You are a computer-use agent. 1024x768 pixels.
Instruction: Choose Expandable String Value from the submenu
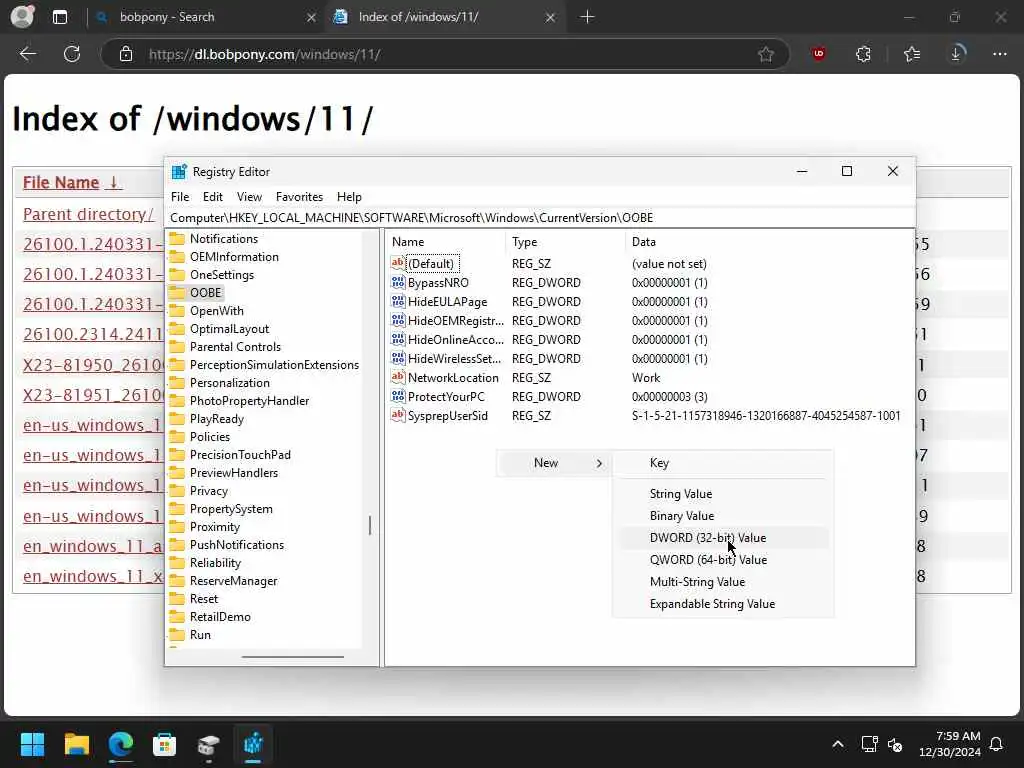(x=723, y=604)
